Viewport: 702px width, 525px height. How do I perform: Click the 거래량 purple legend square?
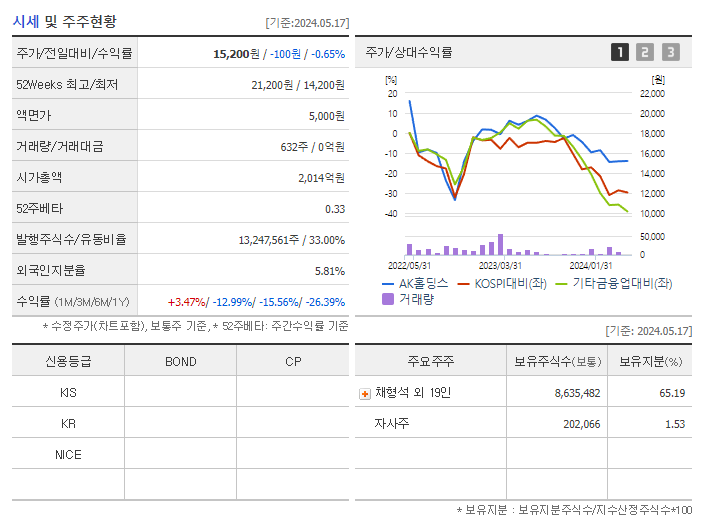tap(388, 299)
